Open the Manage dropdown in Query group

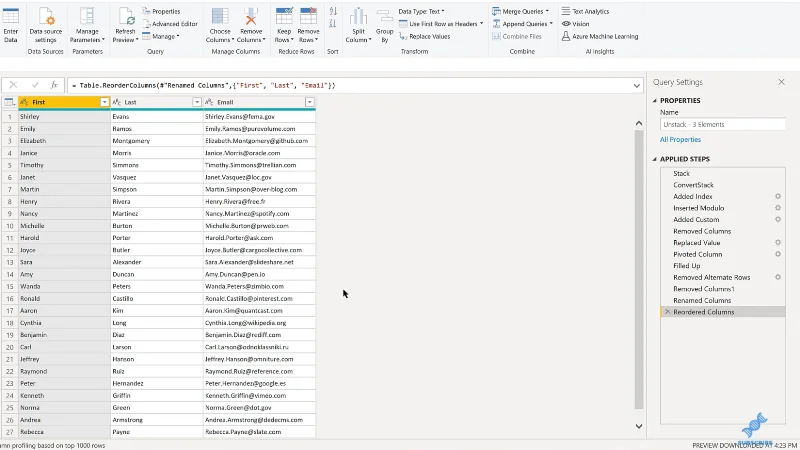click(x=161, y=36)
